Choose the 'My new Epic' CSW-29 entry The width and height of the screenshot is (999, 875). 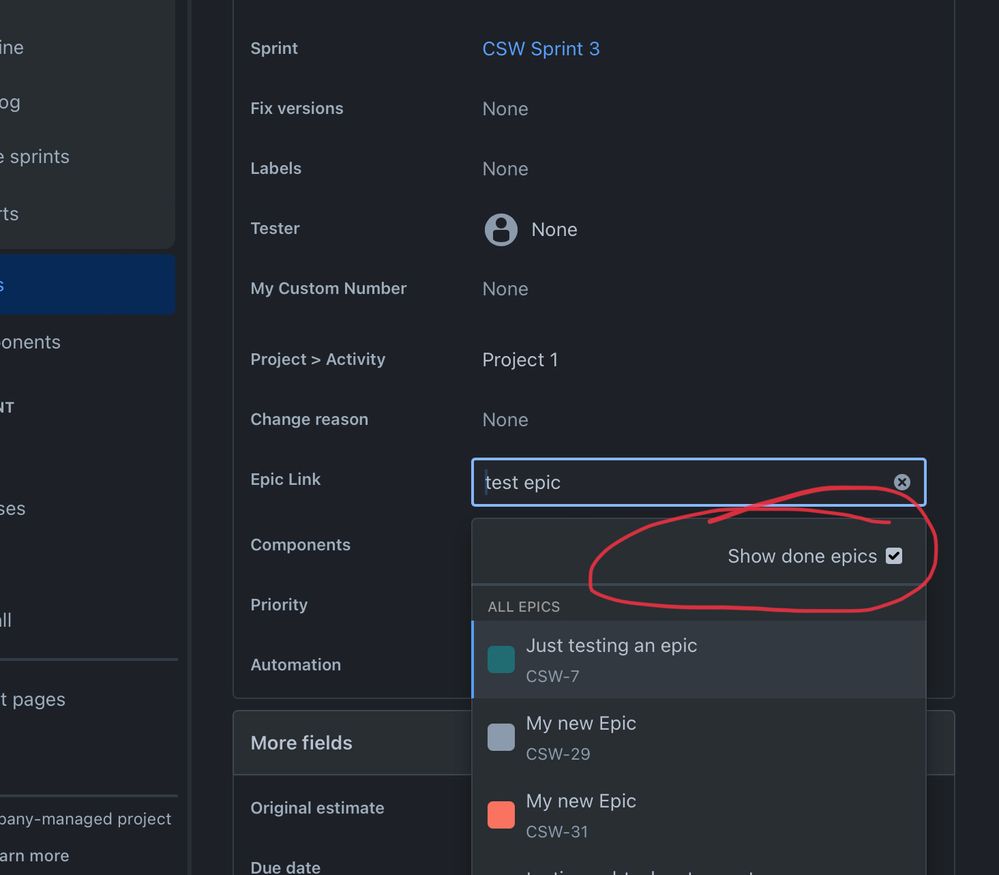click(x=698, y=737)
